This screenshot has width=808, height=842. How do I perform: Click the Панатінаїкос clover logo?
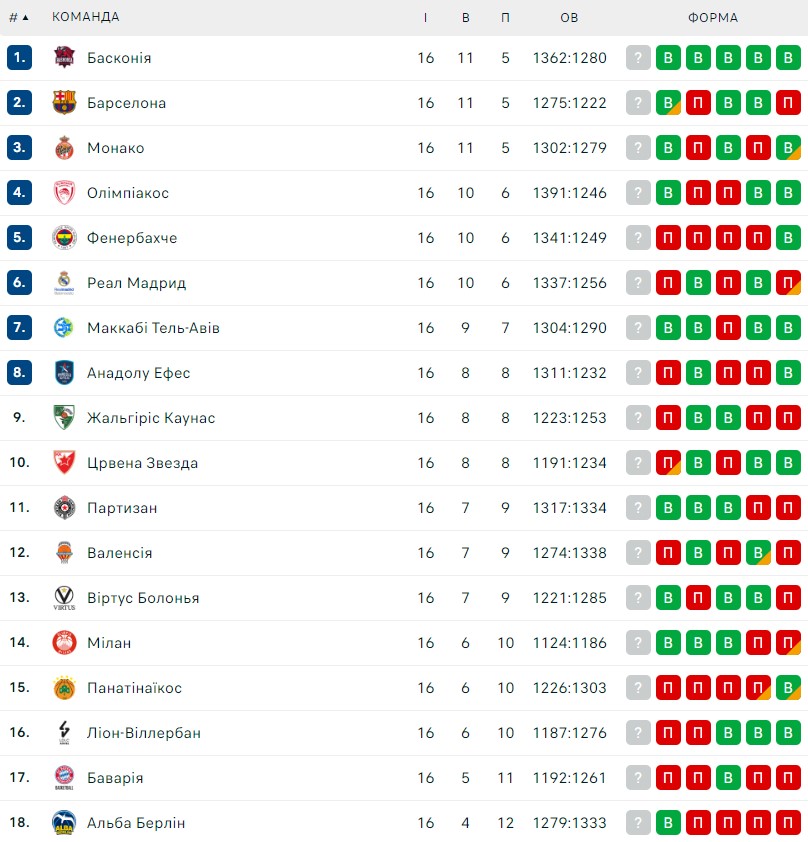tap(64, 688)
